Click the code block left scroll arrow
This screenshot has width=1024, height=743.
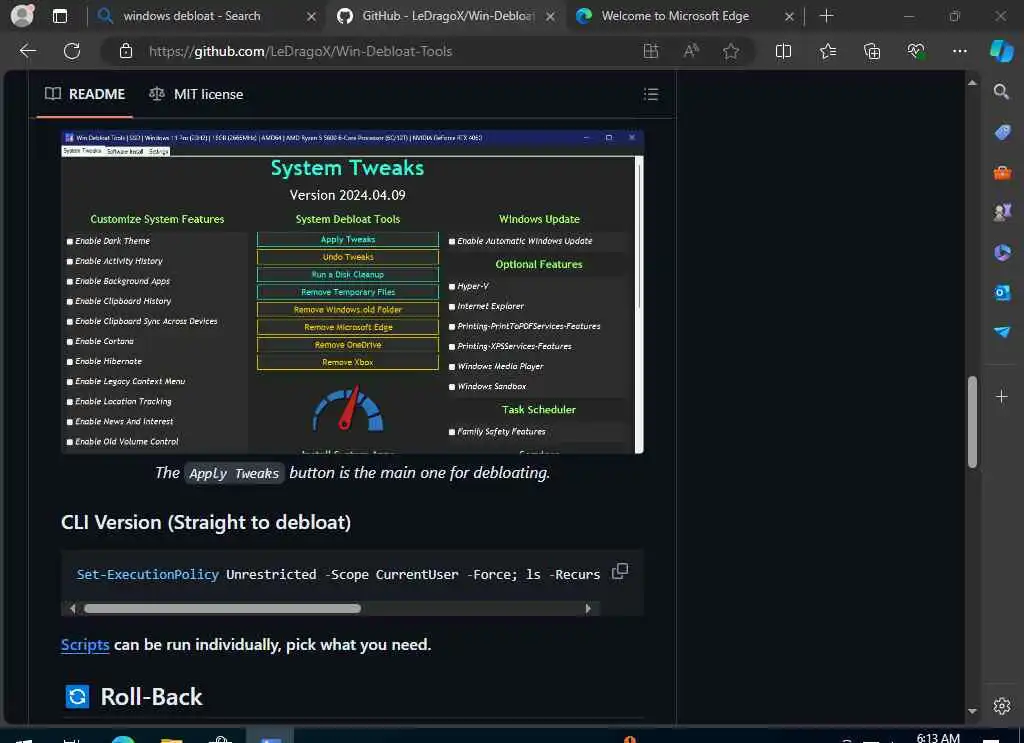72,609
